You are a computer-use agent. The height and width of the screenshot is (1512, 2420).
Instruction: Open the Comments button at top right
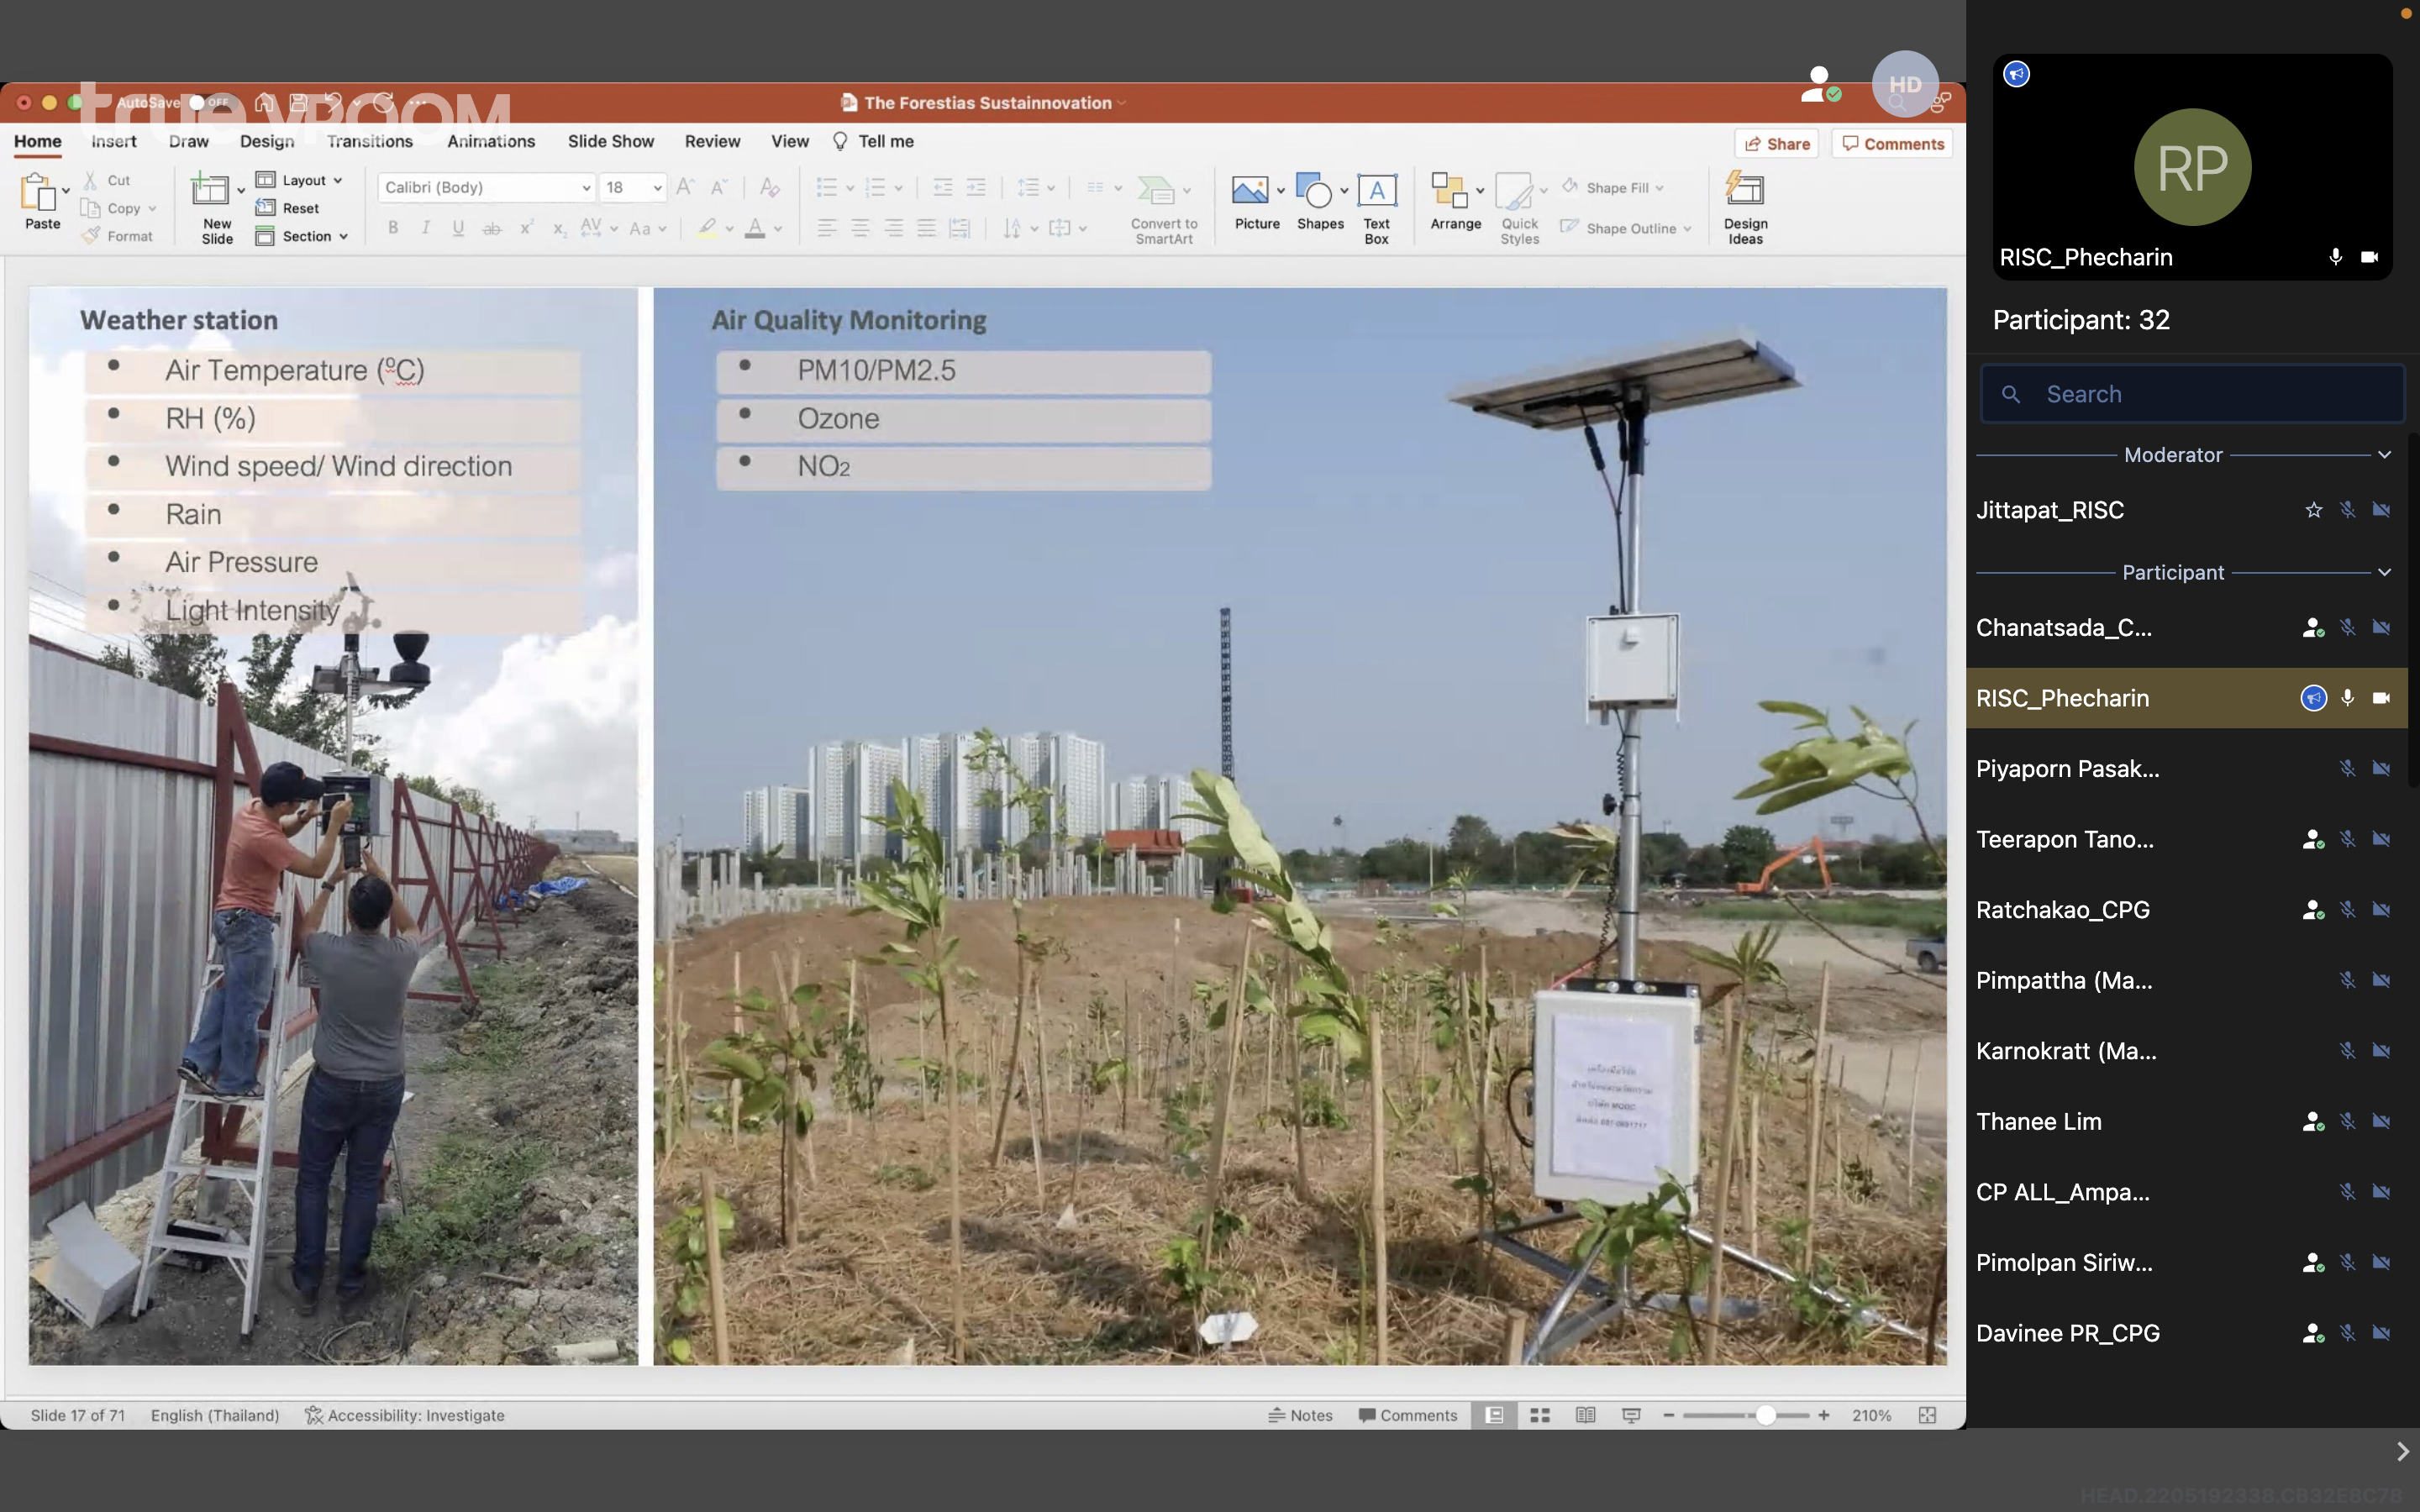point(1892,144)
